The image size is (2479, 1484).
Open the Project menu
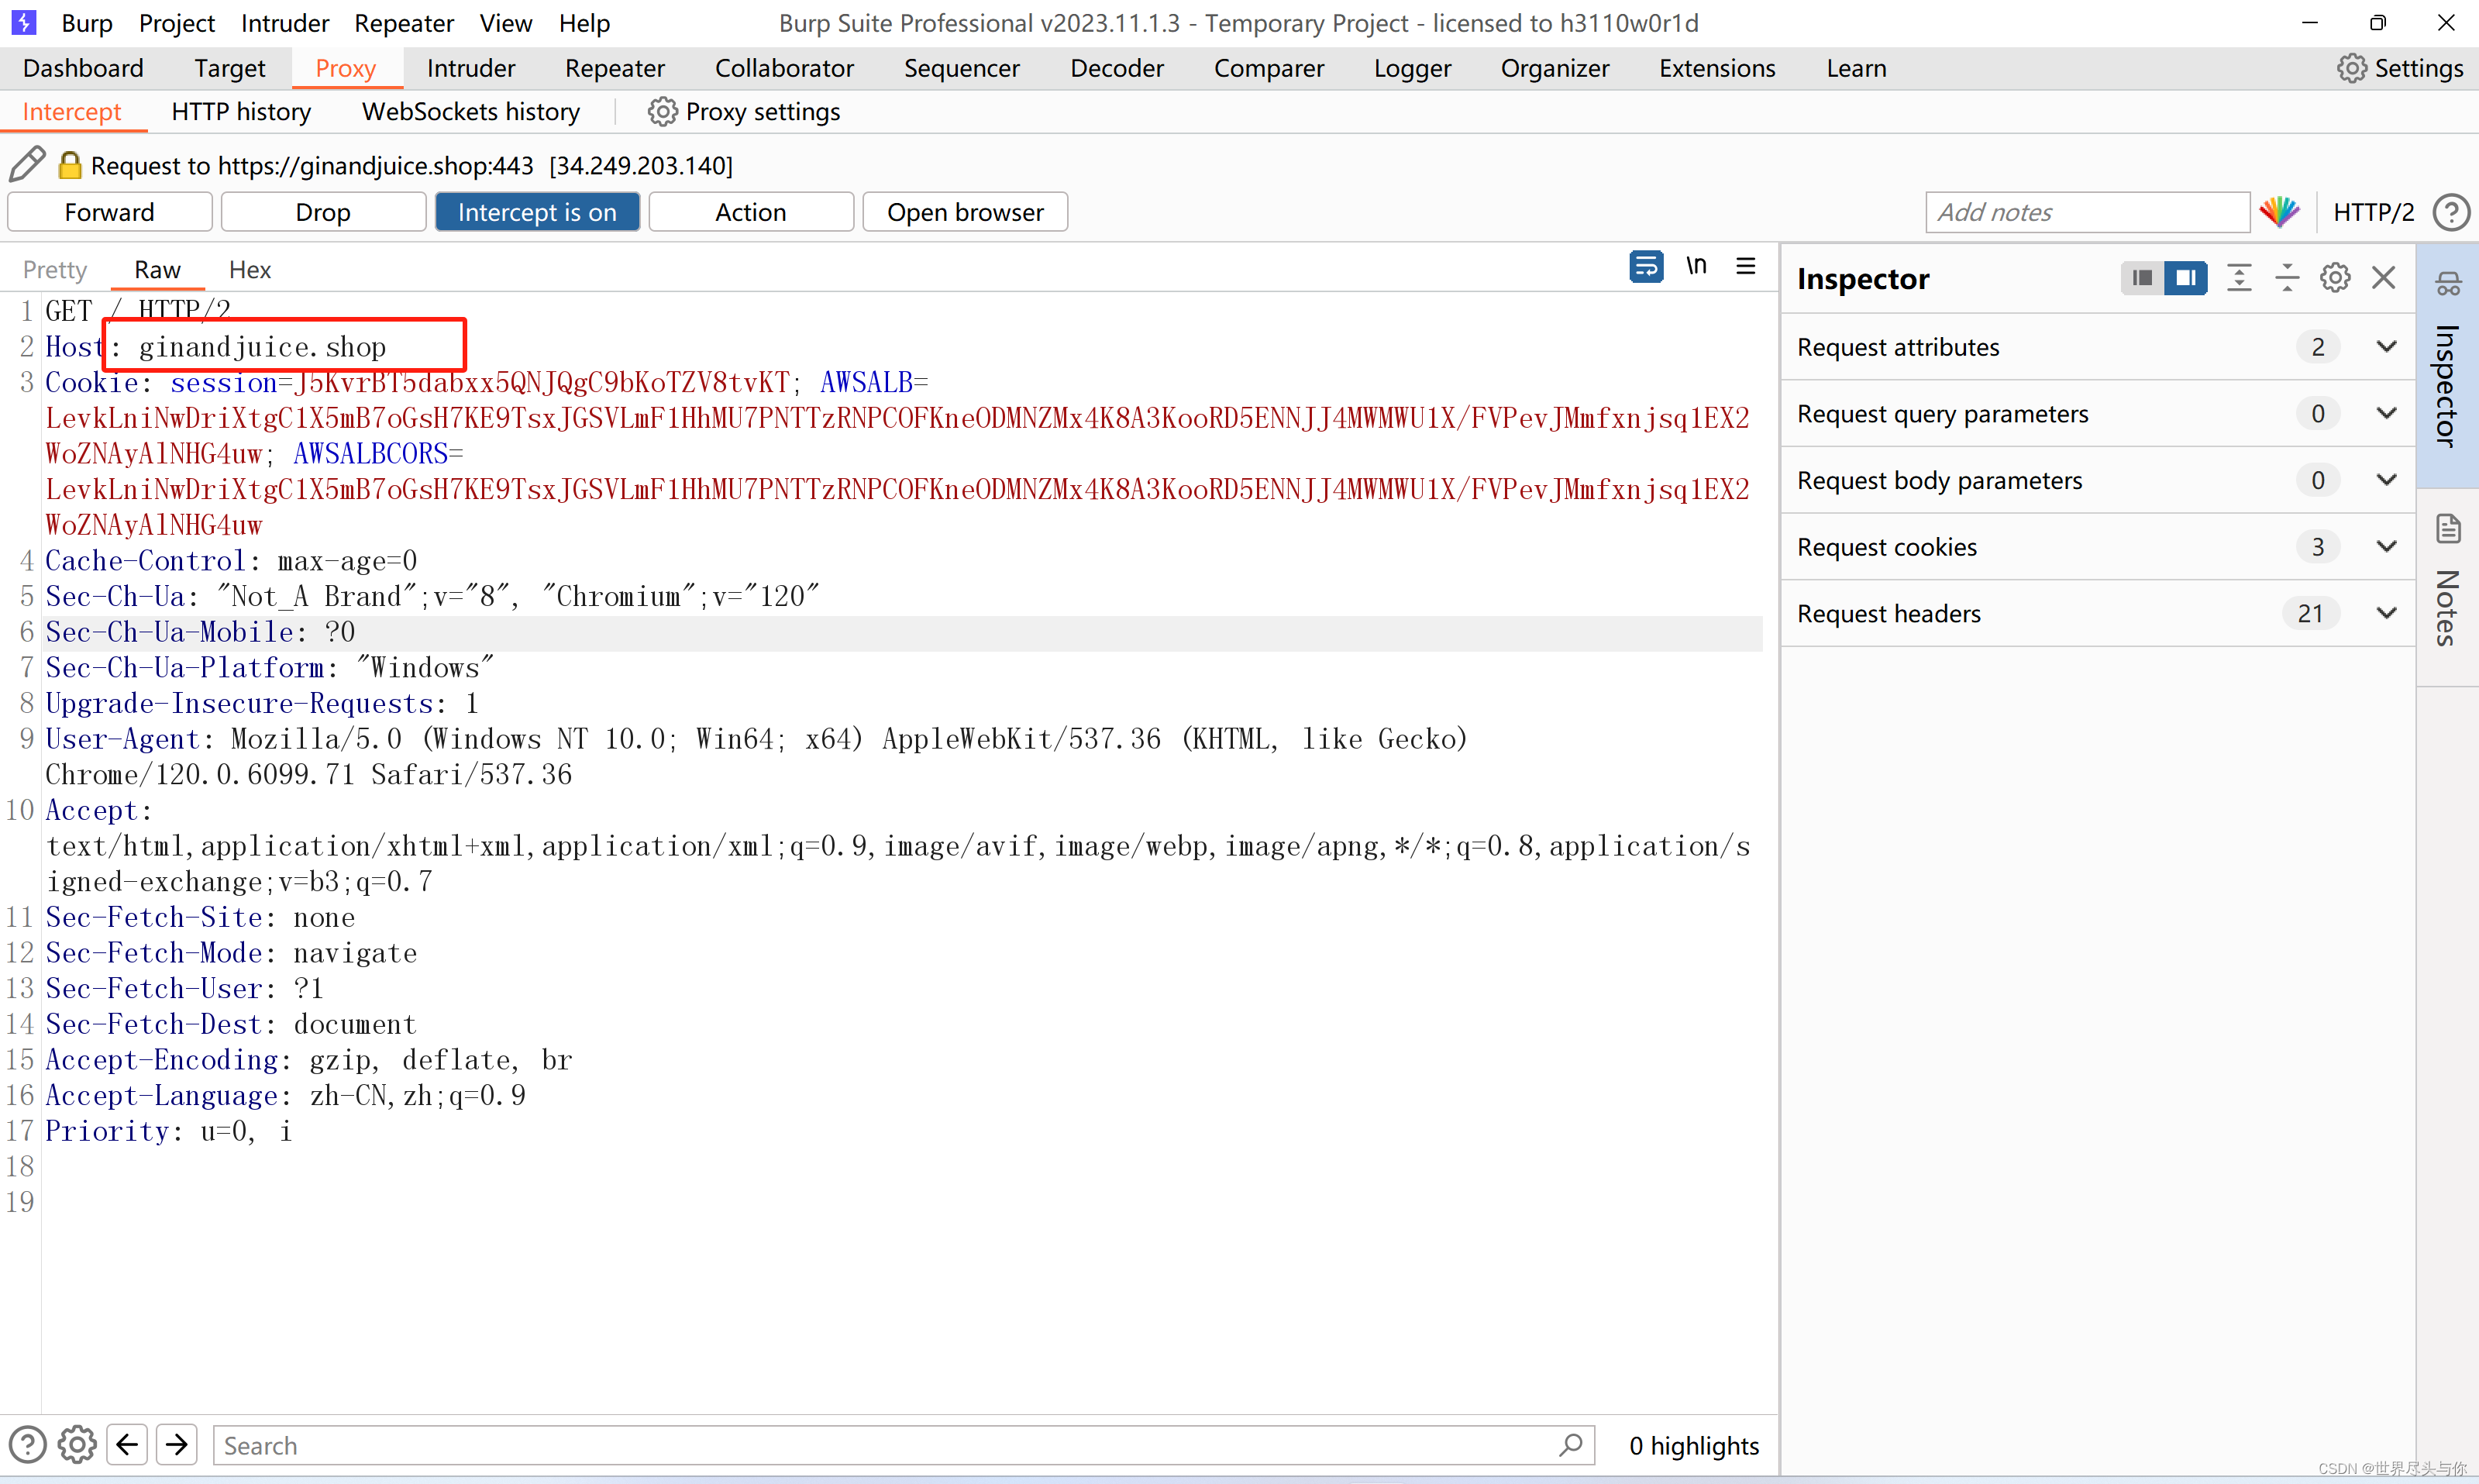coord(177,22)
